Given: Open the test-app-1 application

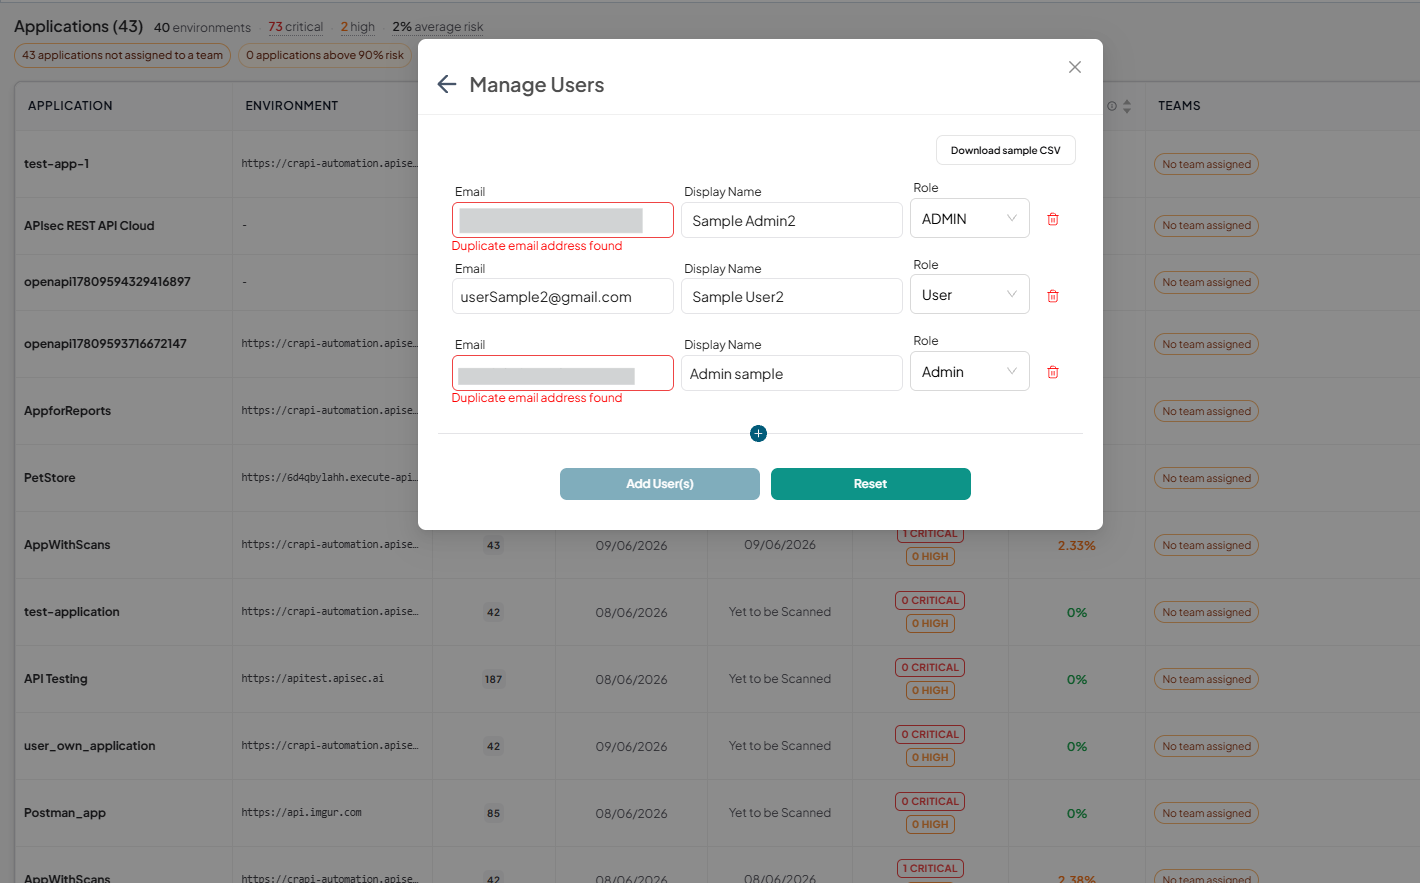Looking at the screenshot, I should tap(57, 164).
